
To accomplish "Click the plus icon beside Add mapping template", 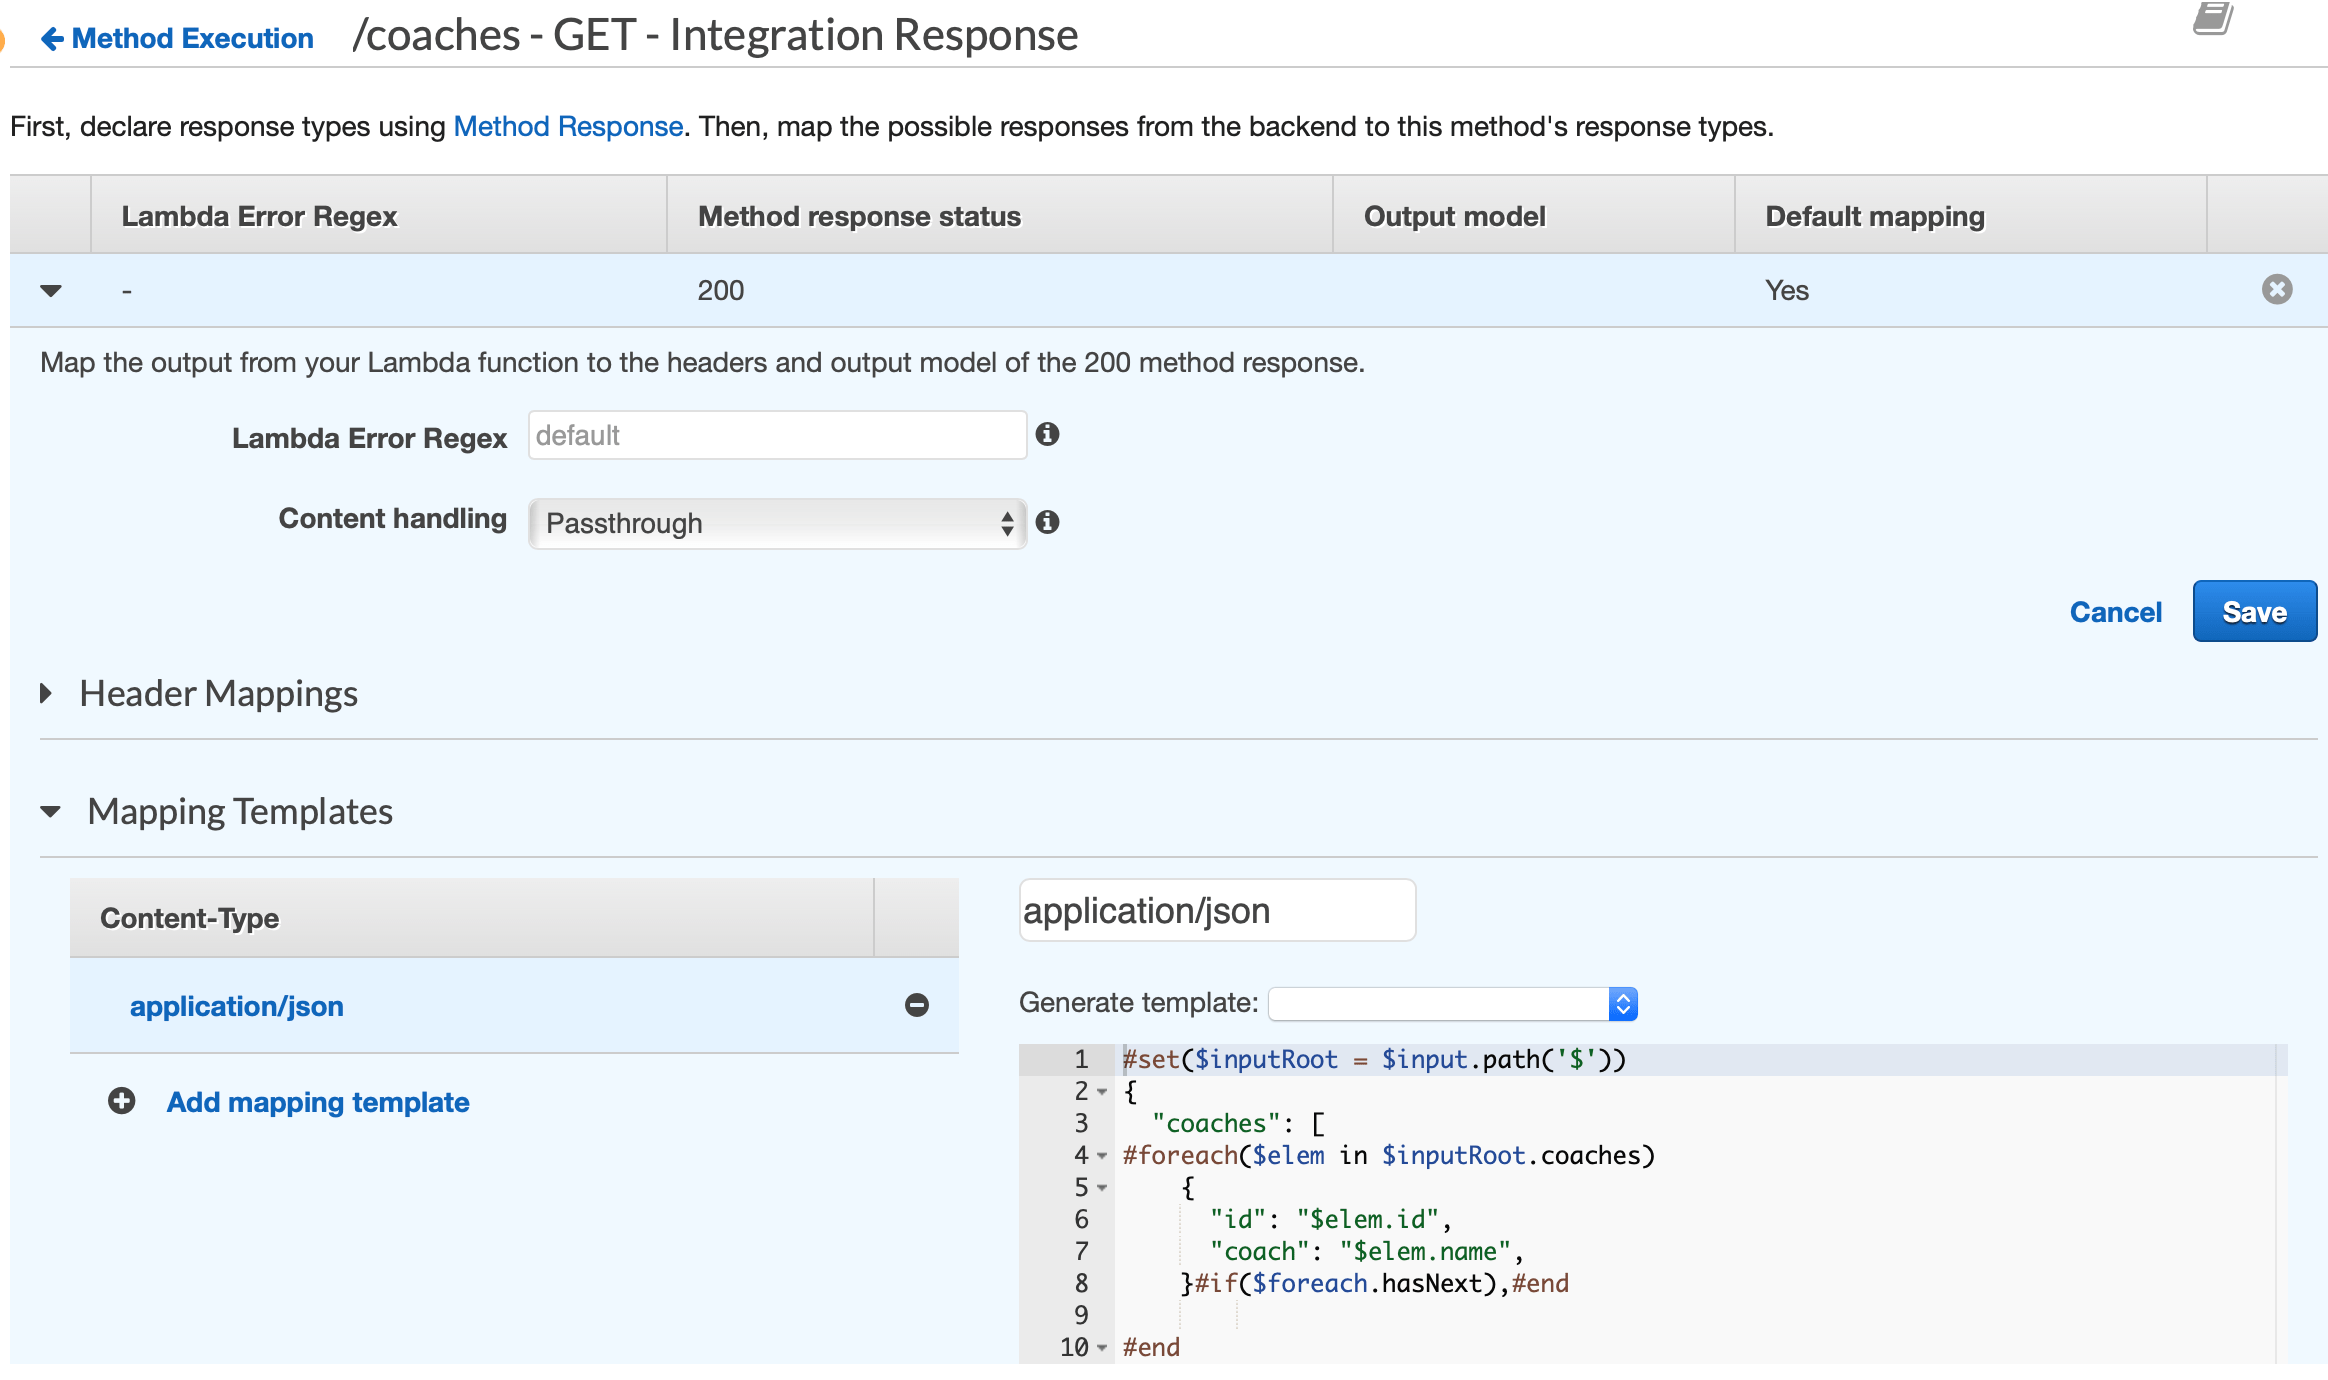I will tap(121, 1101).
